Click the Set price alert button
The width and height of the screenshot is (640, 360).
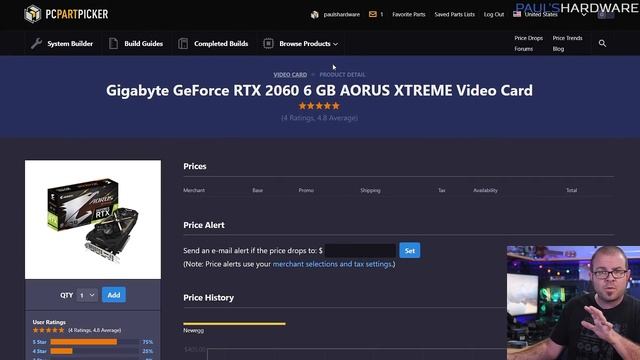click(409, 251)
